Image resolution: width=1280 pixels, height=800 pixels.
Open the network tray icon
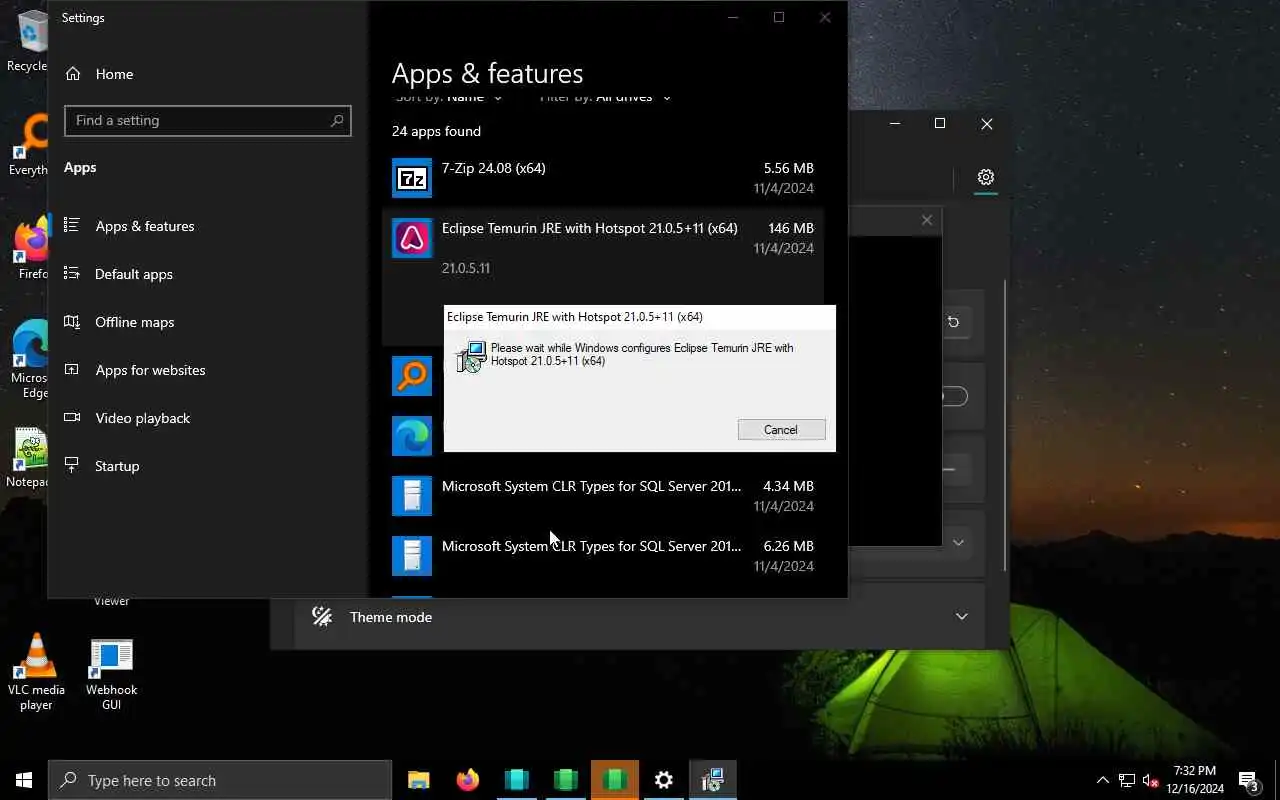(x=1126, y=780)
